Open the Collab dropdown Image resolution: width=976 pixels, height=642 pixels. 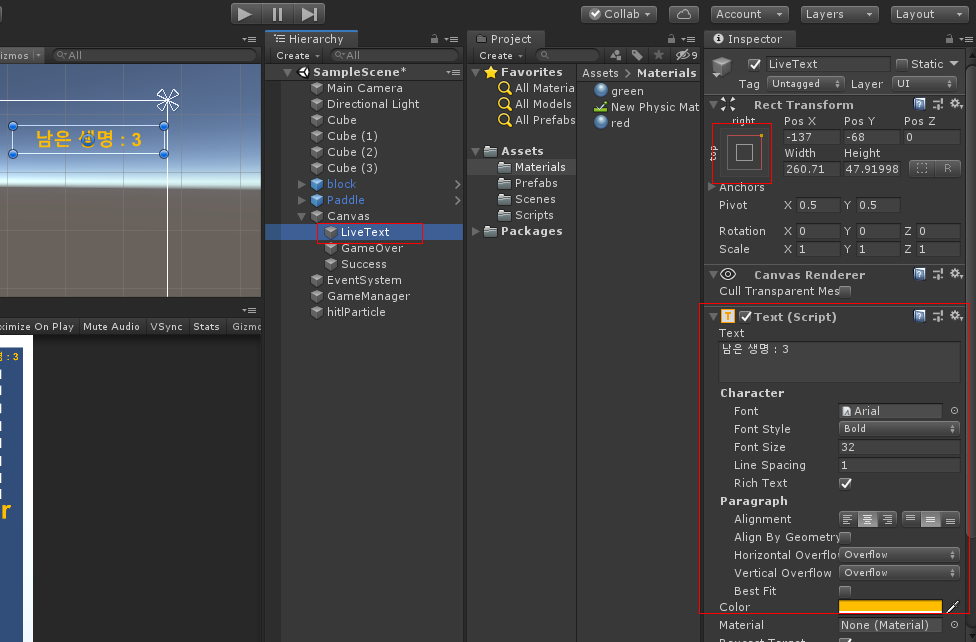[619, 14]
